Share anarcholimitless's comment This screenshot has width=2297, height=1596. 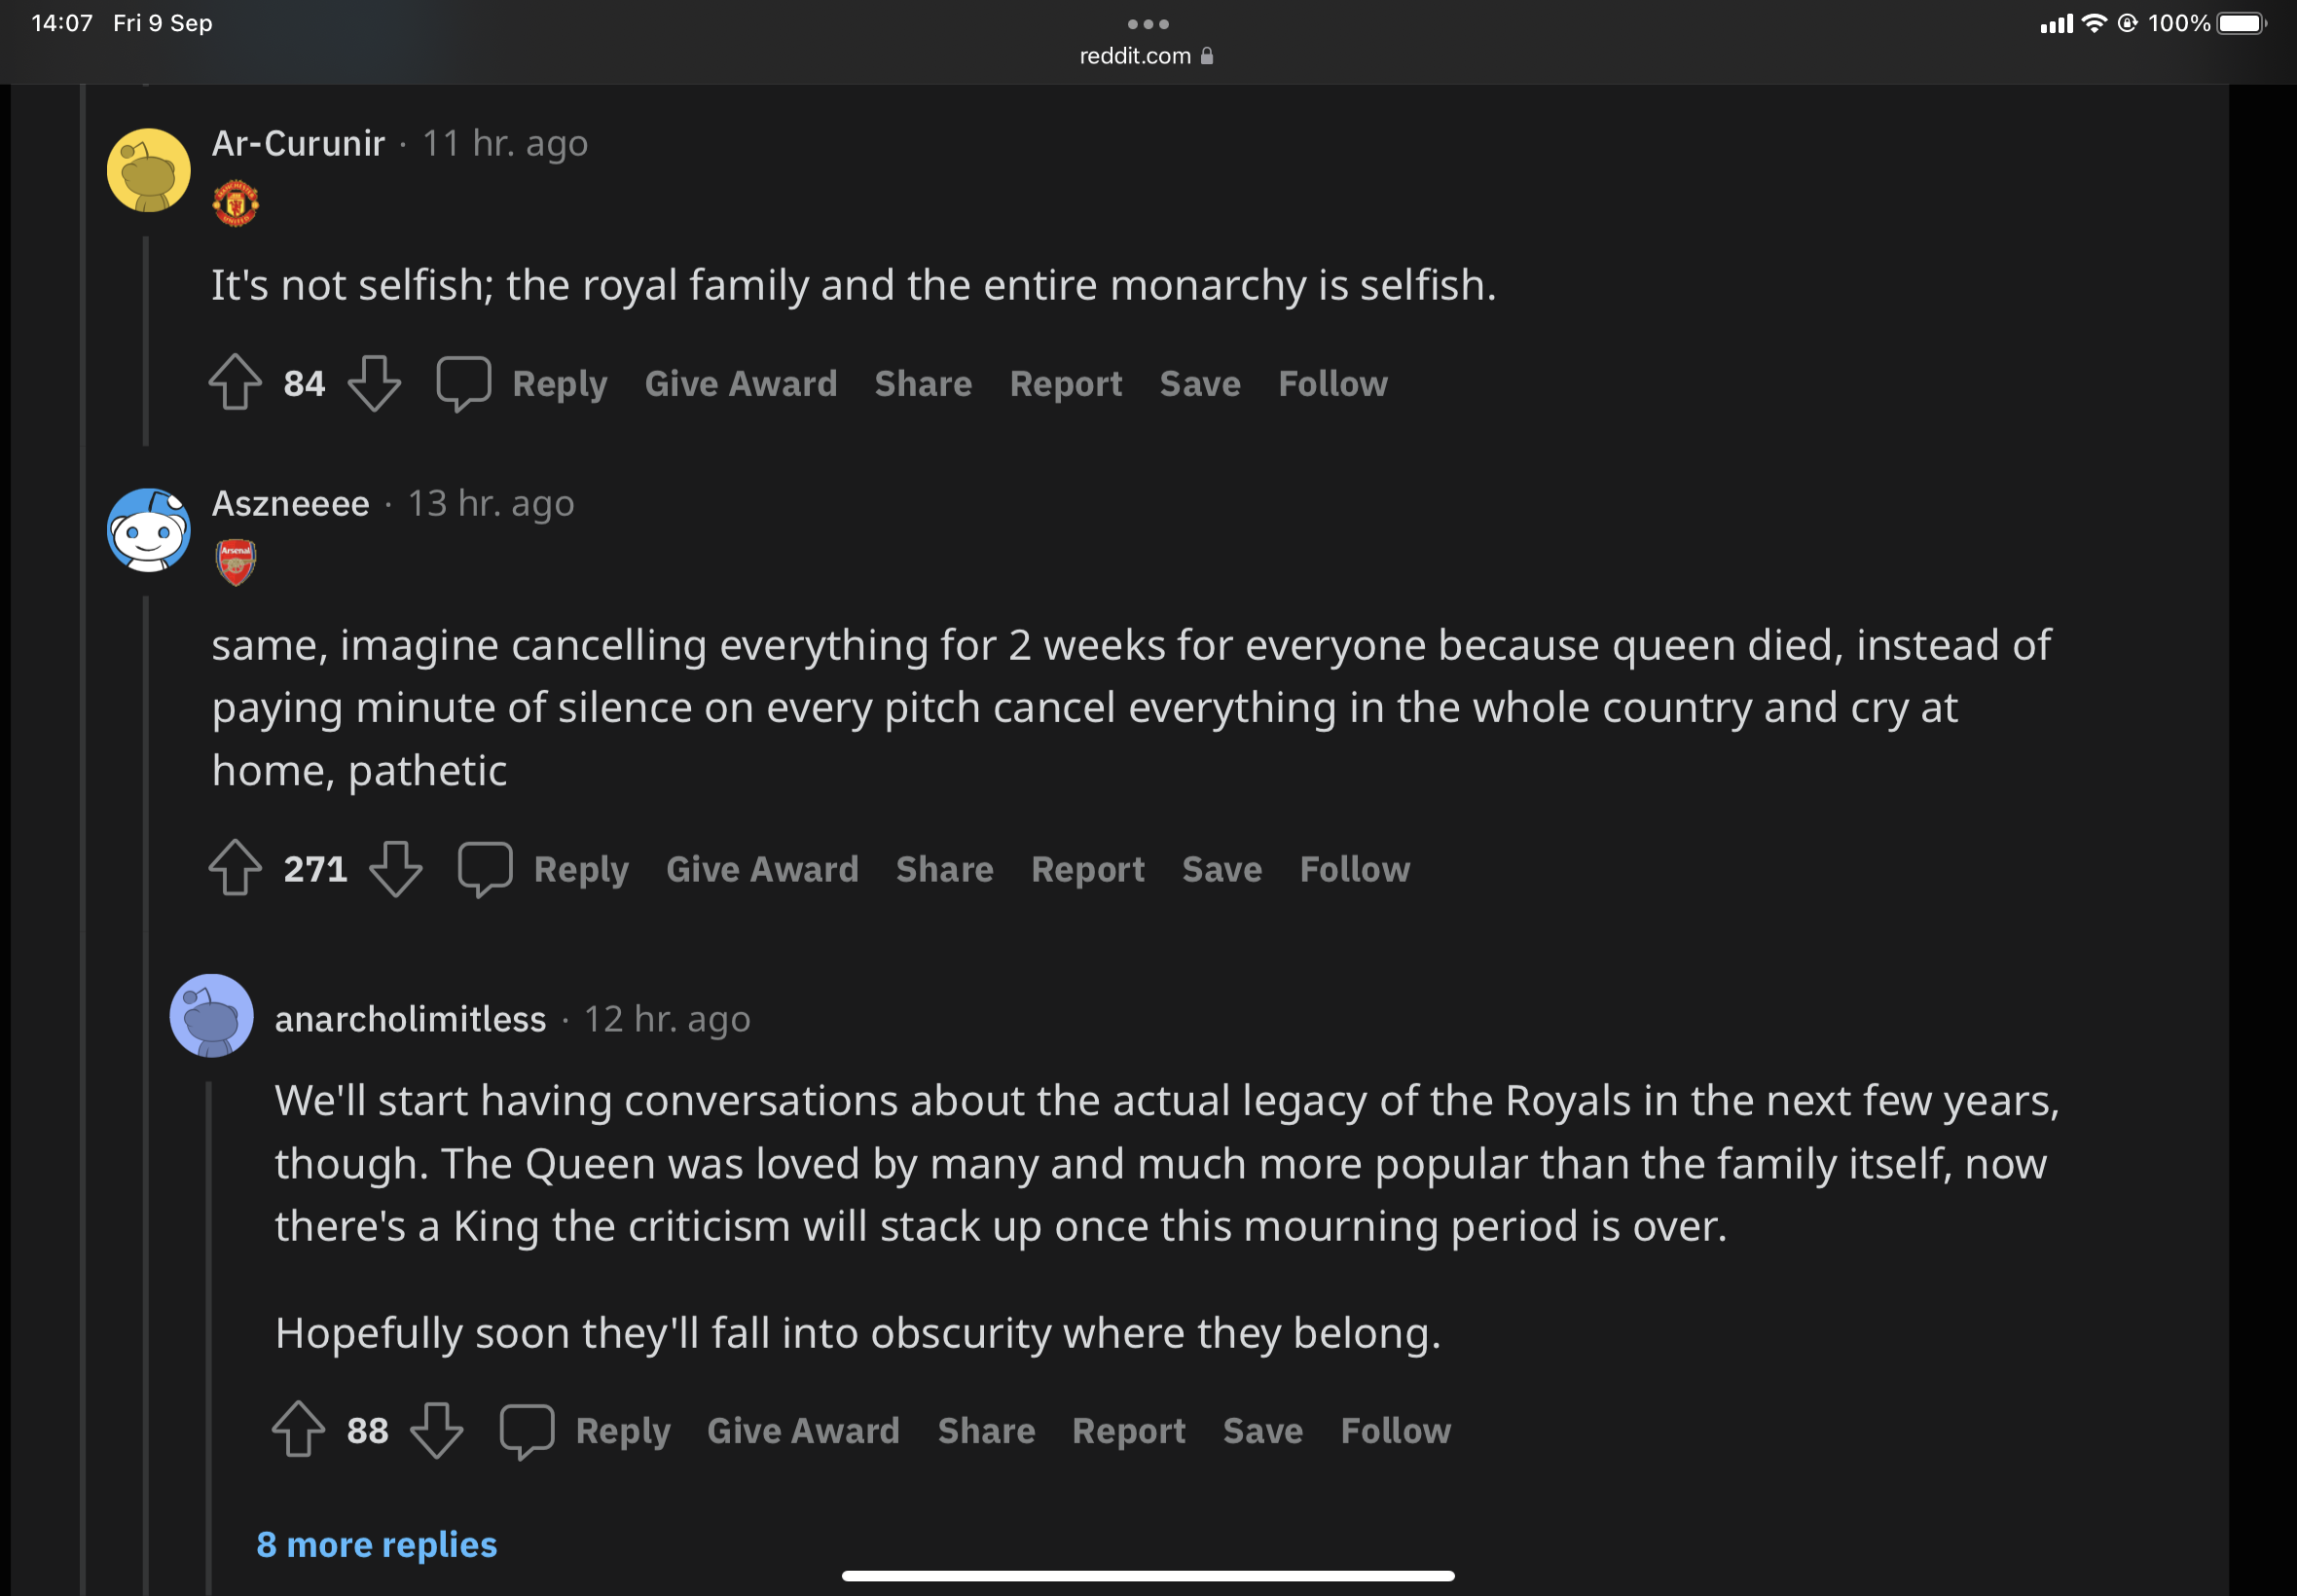pyautogui.click(x=985, y=1431)
